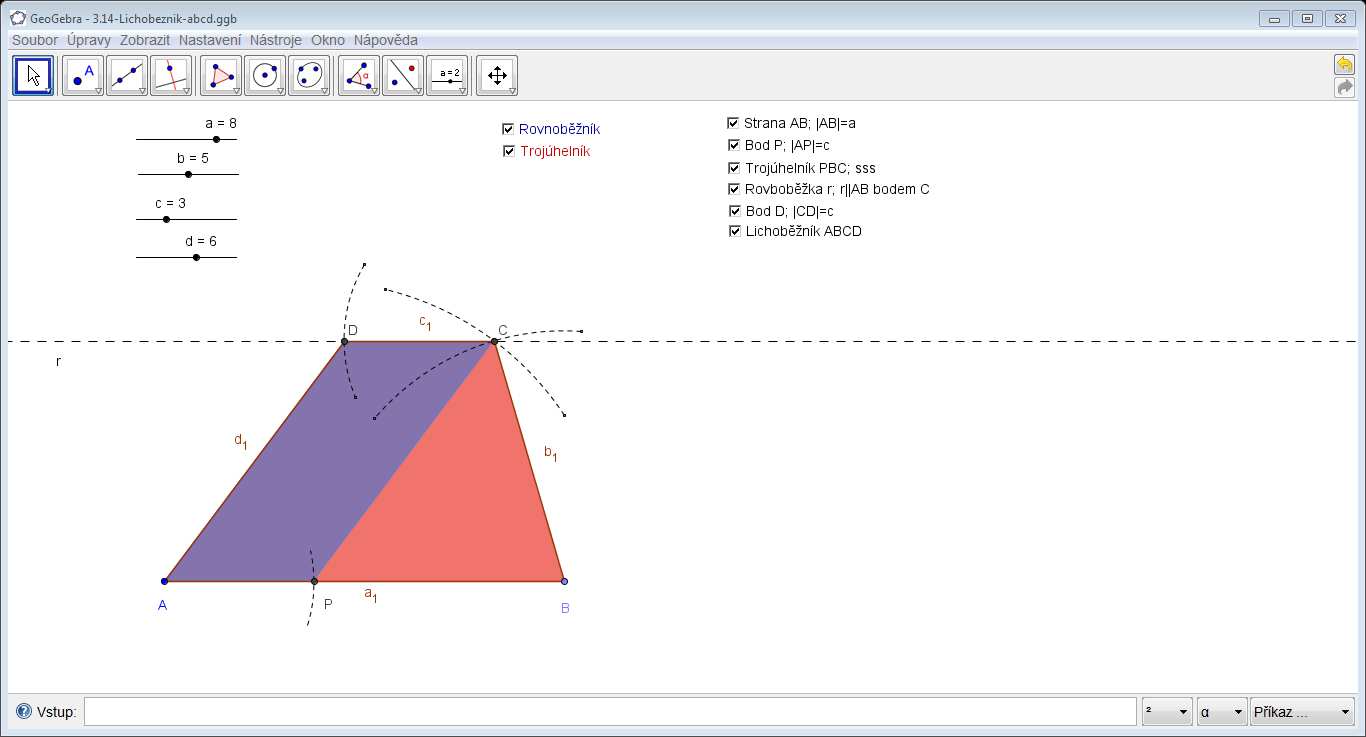Expand the Circle tool dropdown arrow

pyautogui.click(x=281, y=91)
